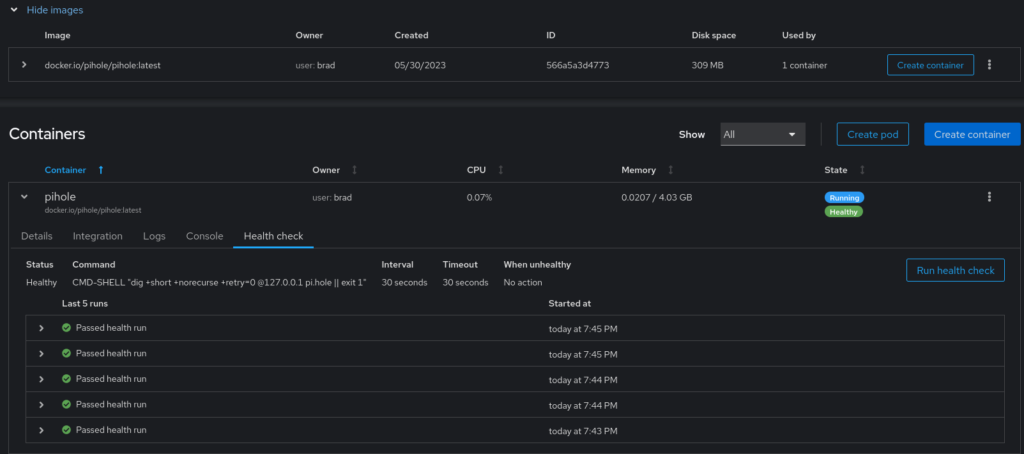Click the Run health check button
Image resolution: width=1024 pixels, height=454 pixels.
click(x=954, y=270)
